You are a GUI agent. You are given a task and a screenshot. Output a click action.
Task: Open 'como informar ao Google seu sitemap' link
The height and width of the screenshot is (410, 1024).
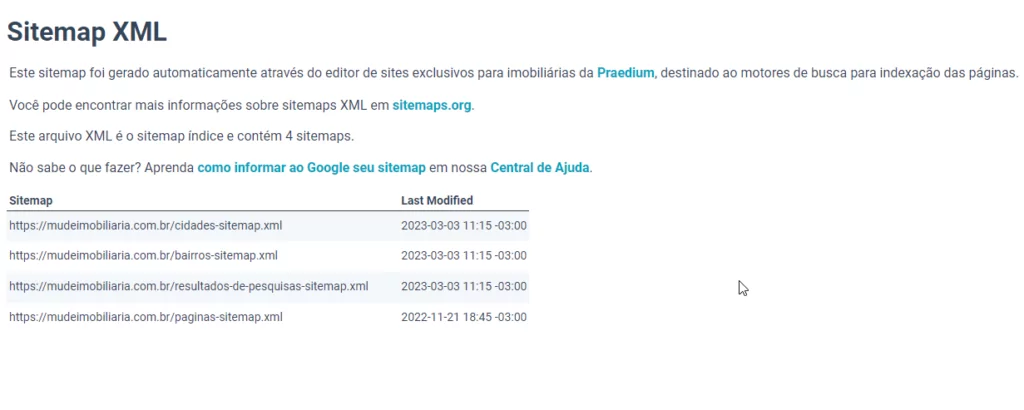point(311,167)
